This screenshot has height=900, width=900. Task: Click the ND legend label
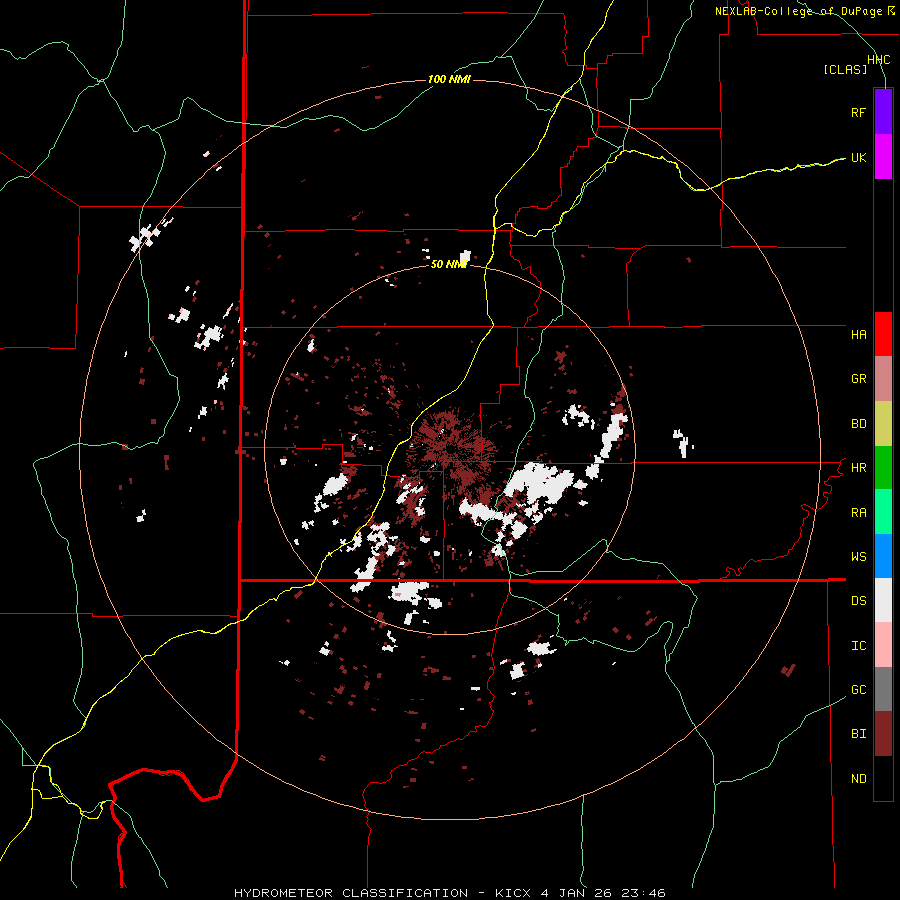click(858, 779)
